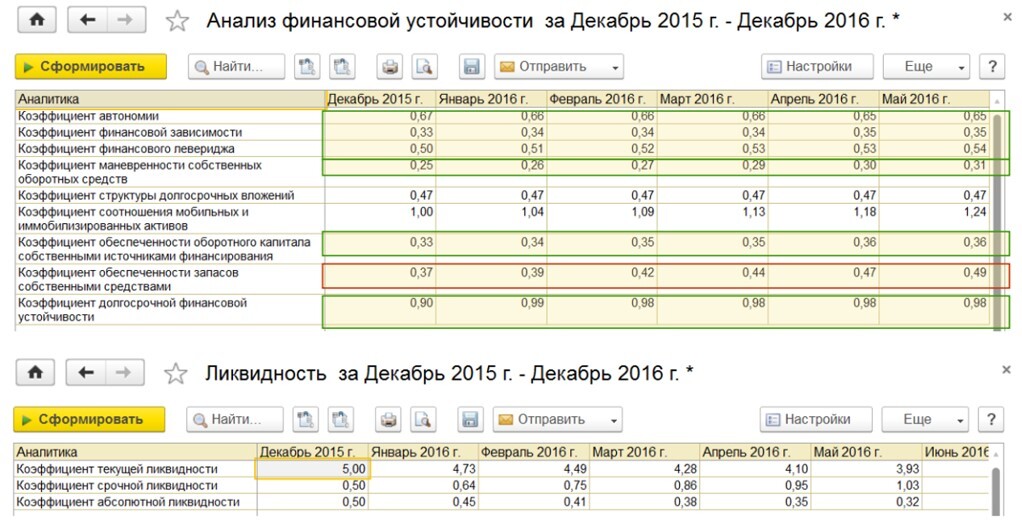Screen dimensions: 1022x532
Task: Click the home icon in the financial stability report
Action: click(37, 20)
